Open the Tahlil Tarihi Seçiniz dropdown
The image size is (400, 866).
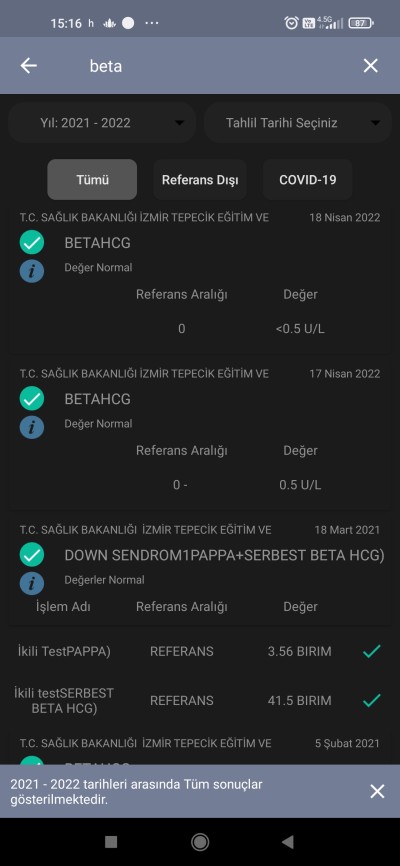click(298, 123)
